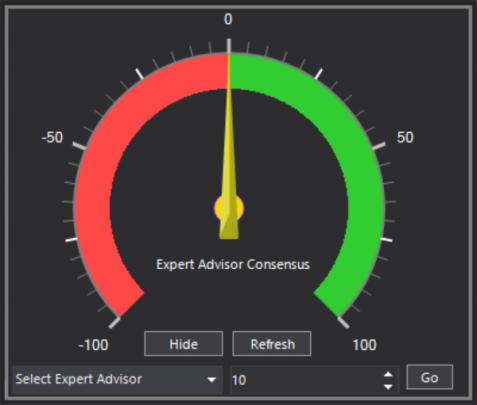The height and width of the screenshot is (405, 477).
Task: Click the Expert Advisor Consensus caption
Action: [x=233, y=264]
